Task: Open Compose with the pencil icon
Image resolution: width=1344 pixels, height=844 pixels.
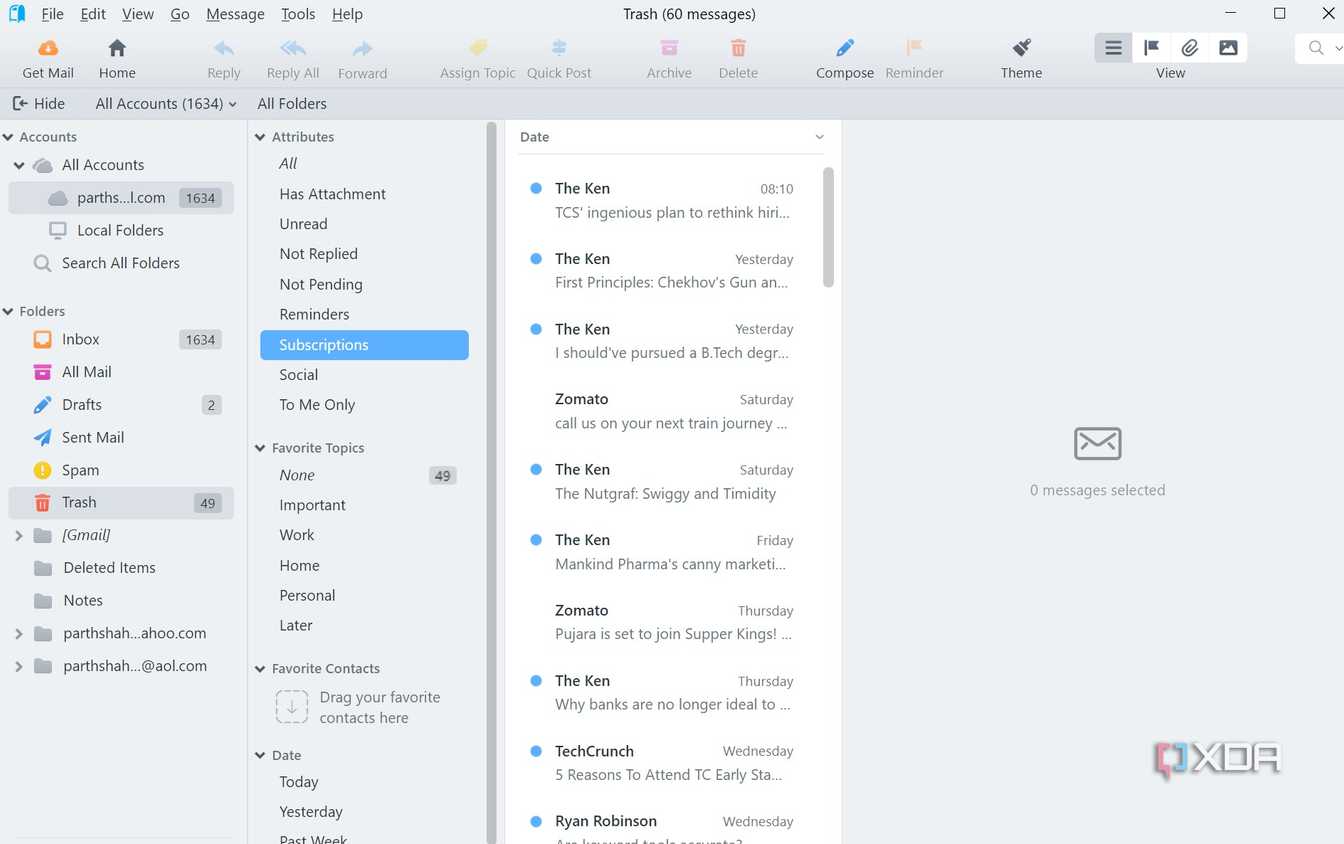Action: click(x=845, y=48)
